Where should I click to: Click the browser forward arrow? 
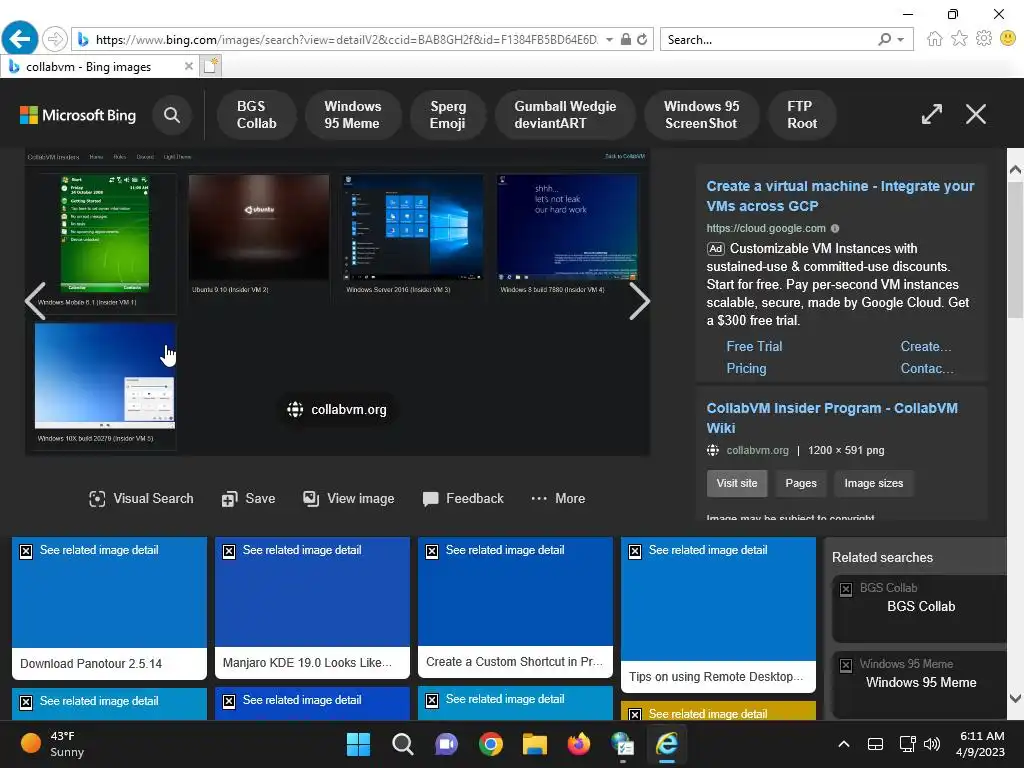pos(55,39)
